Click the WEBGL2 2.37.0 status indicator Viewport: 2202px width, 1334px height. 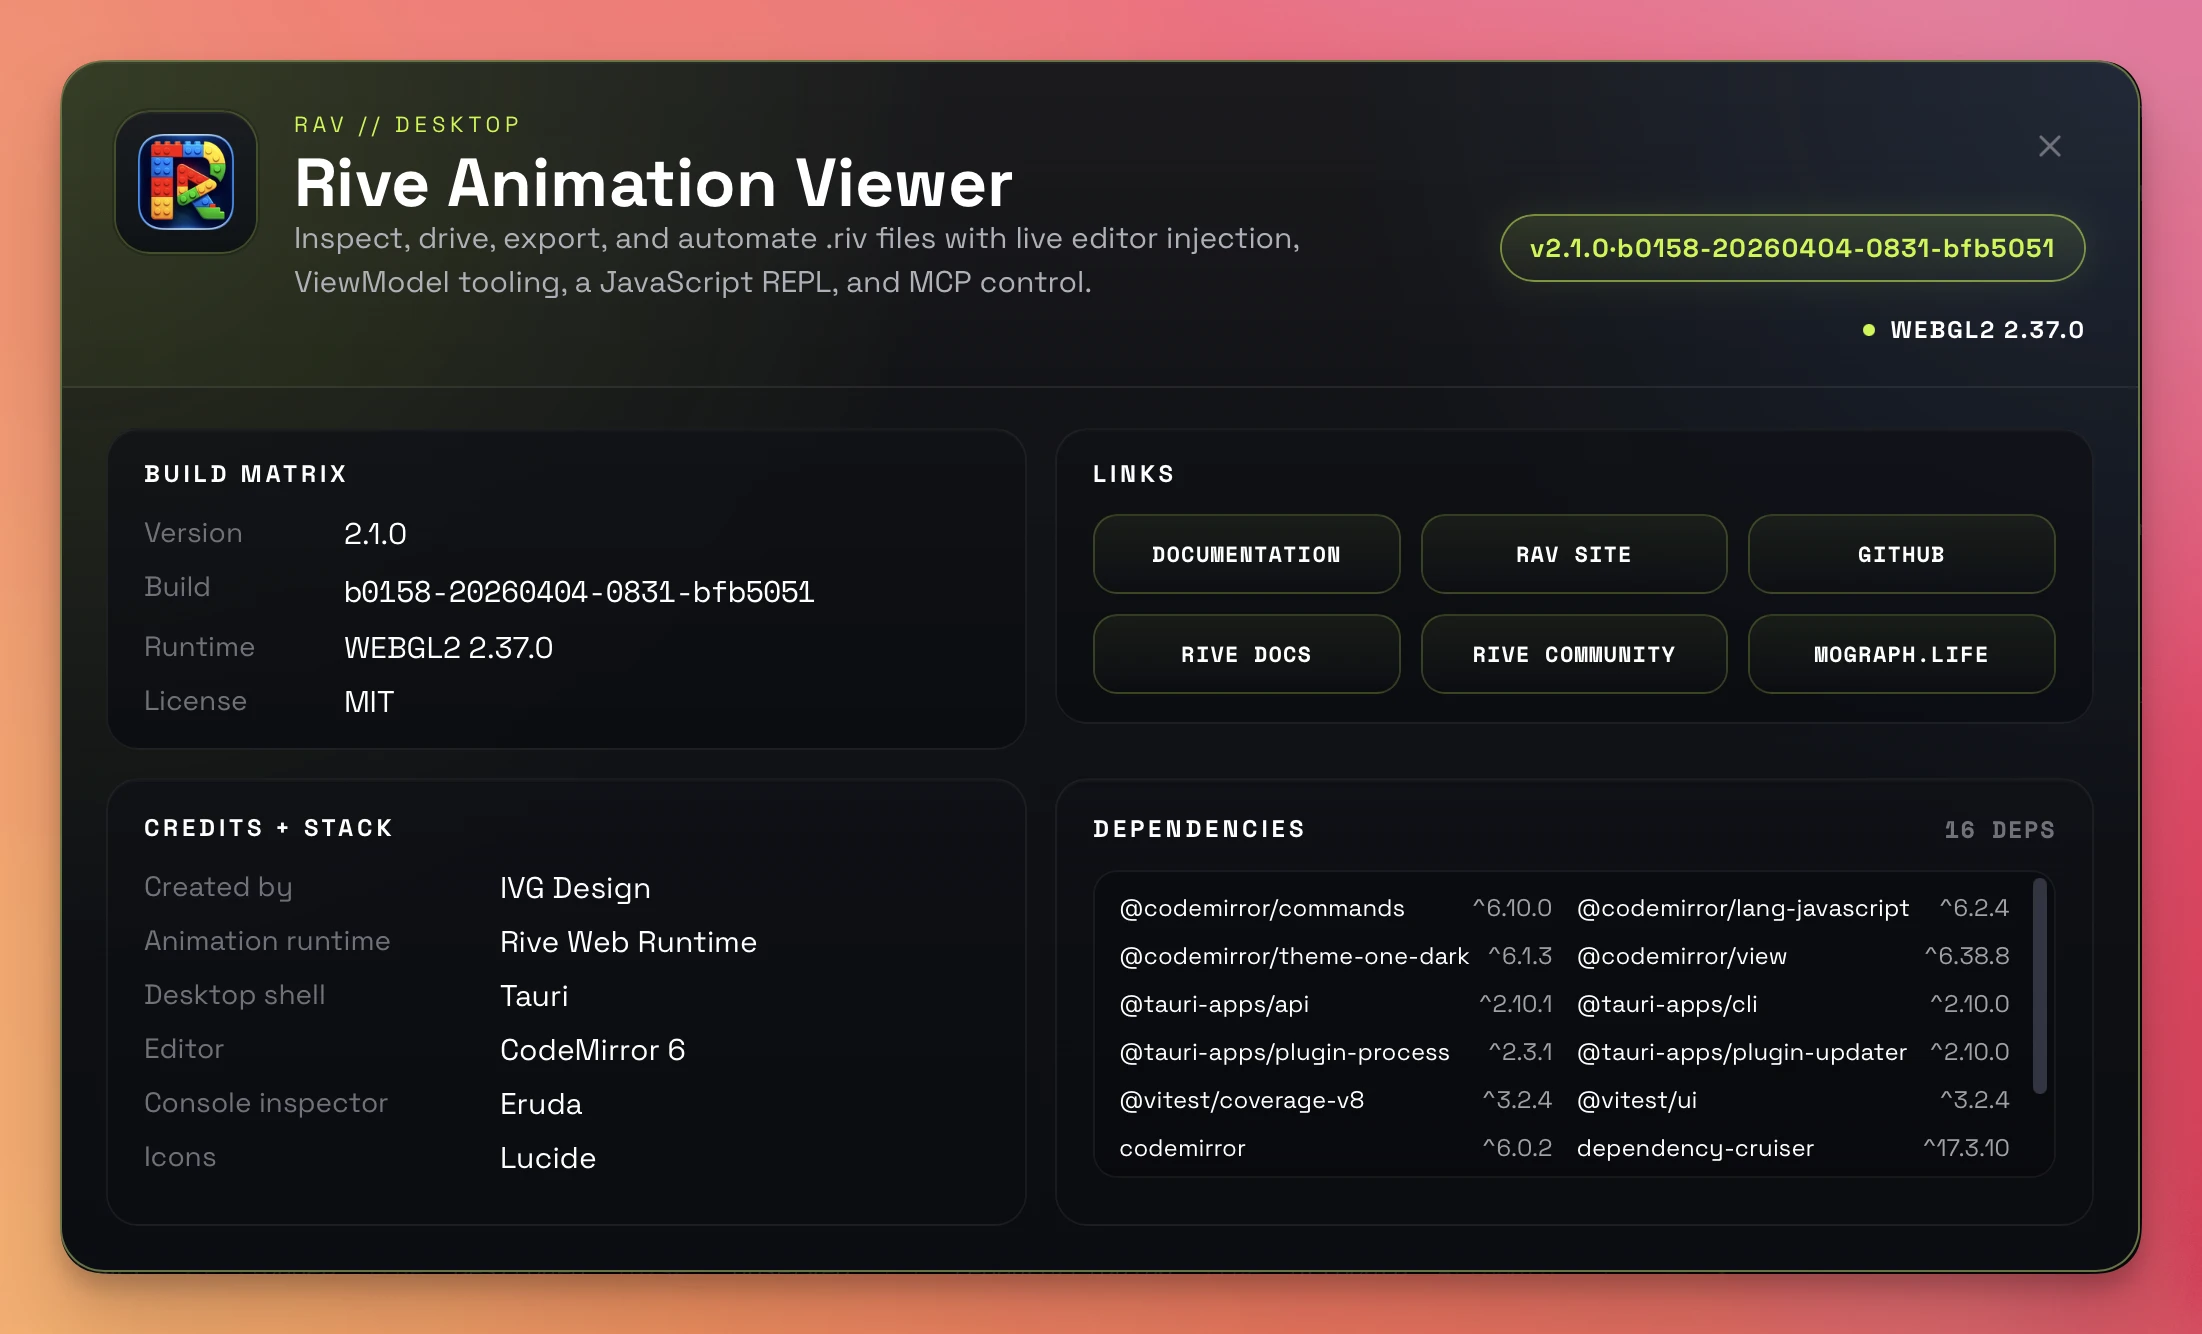pyautogui.click(x=1973, y=330)
